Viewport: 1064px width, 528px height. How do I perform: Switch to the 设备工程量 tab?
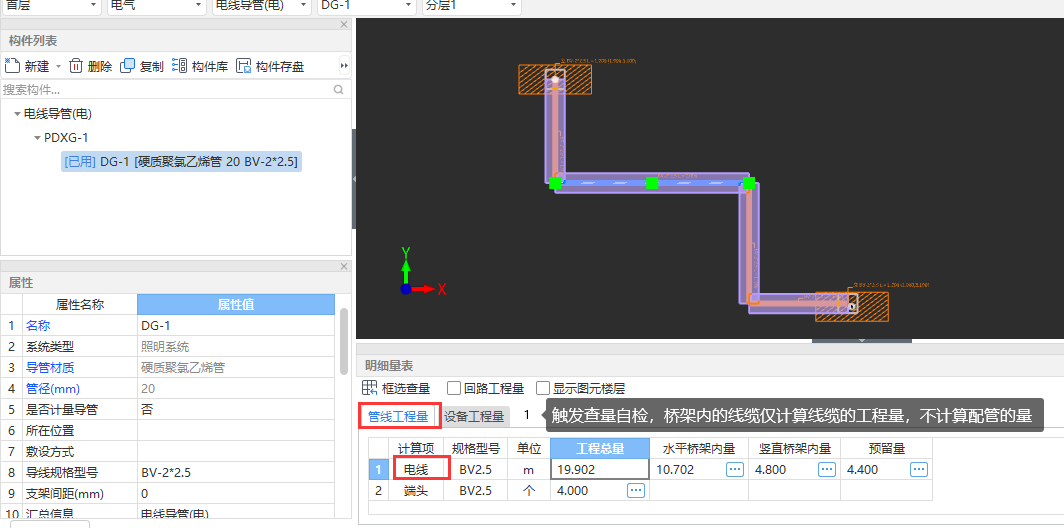point(474,416)
